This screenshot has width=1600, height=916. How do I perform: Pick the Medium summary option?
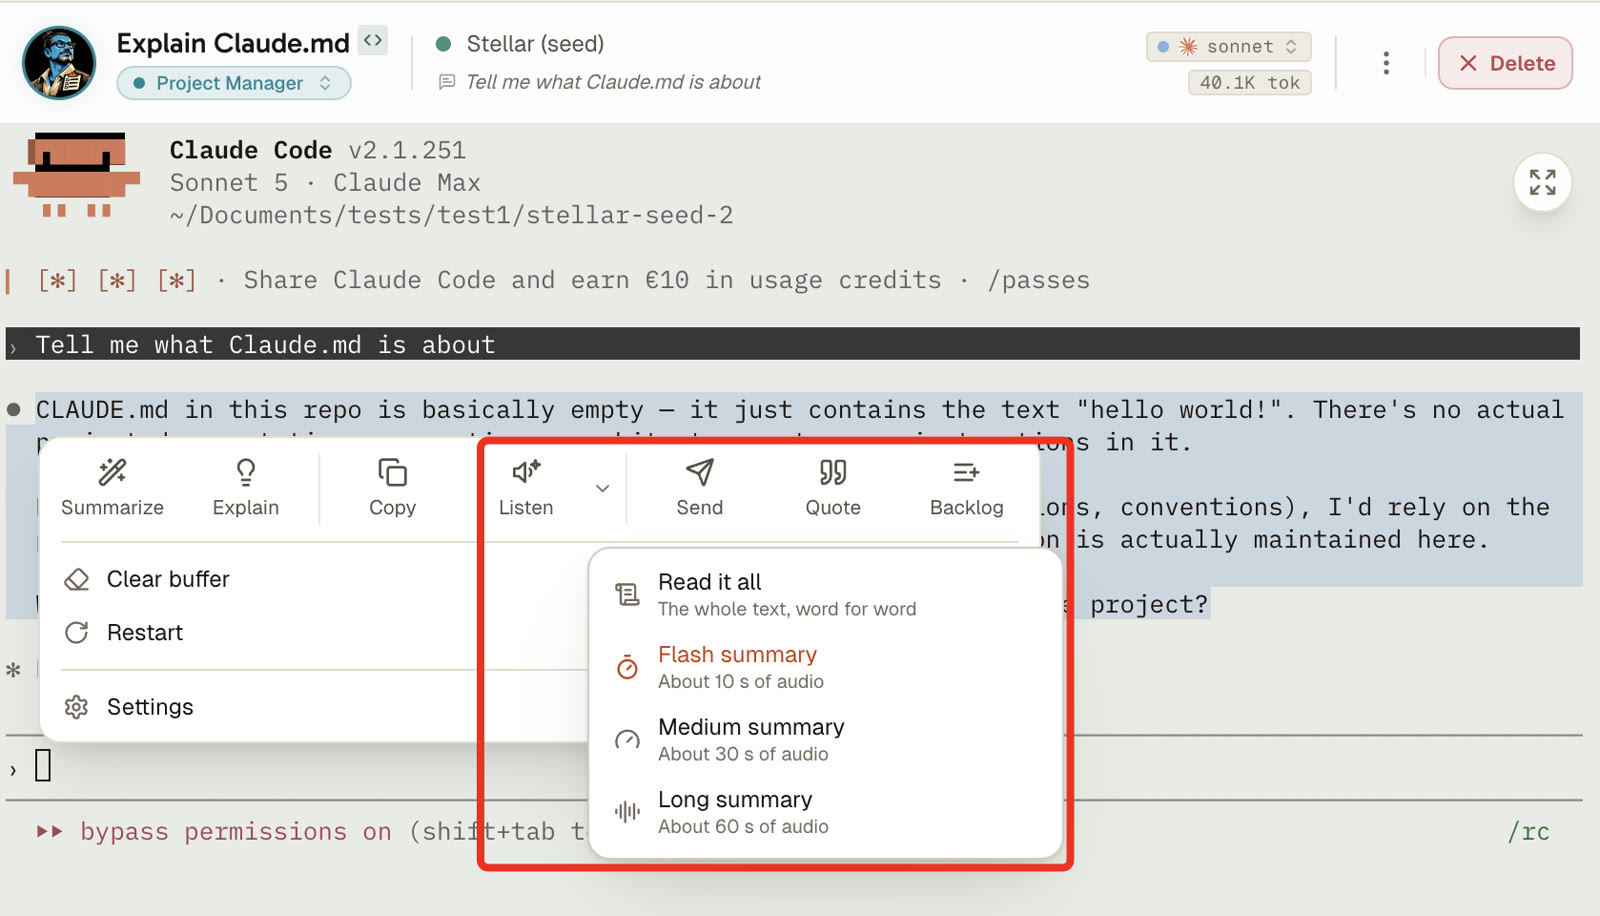825,740
